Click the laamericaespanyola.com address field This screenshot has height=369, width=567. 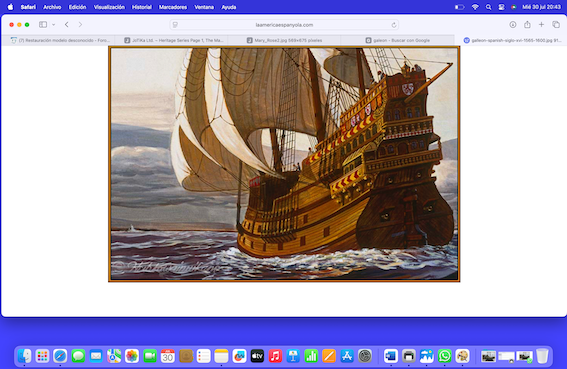coord(284,25)
